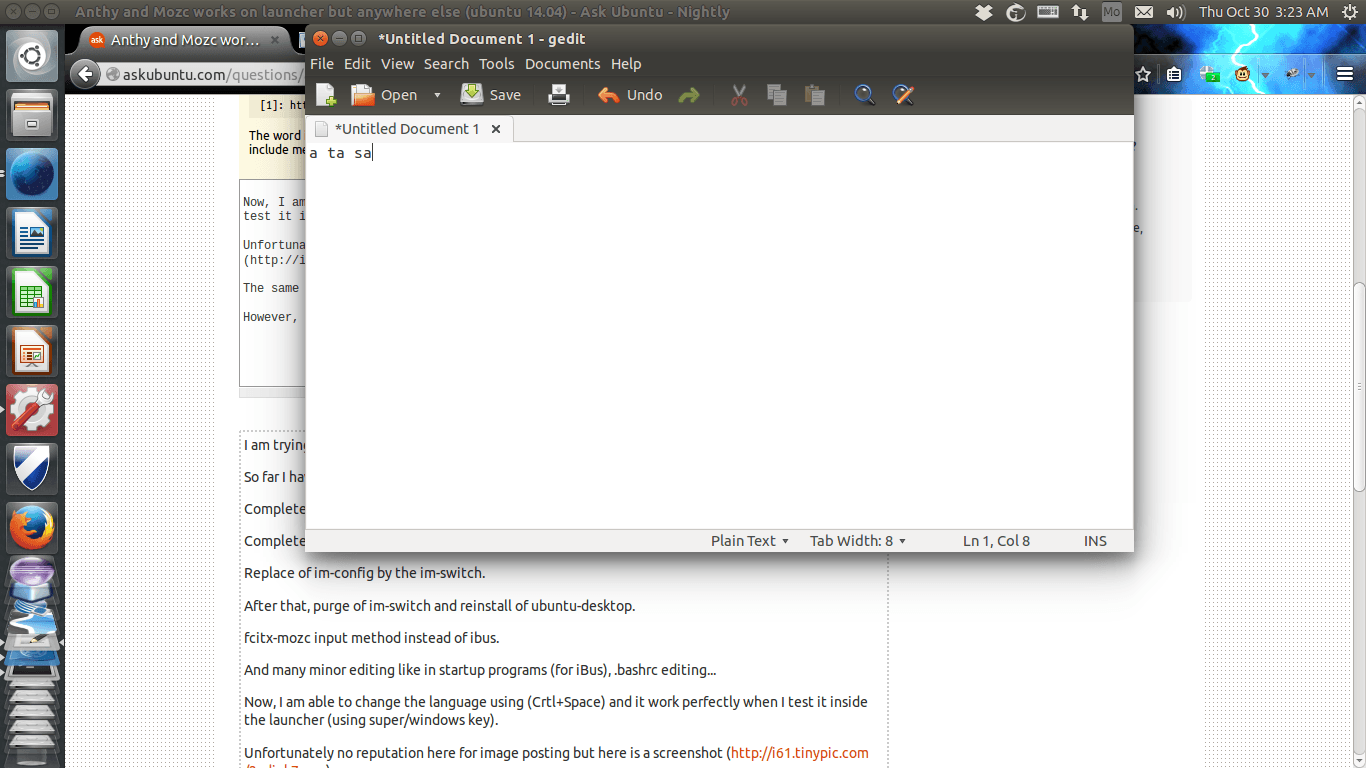
Task: Undo the last edit in gedit
Action: coord(630,95)
